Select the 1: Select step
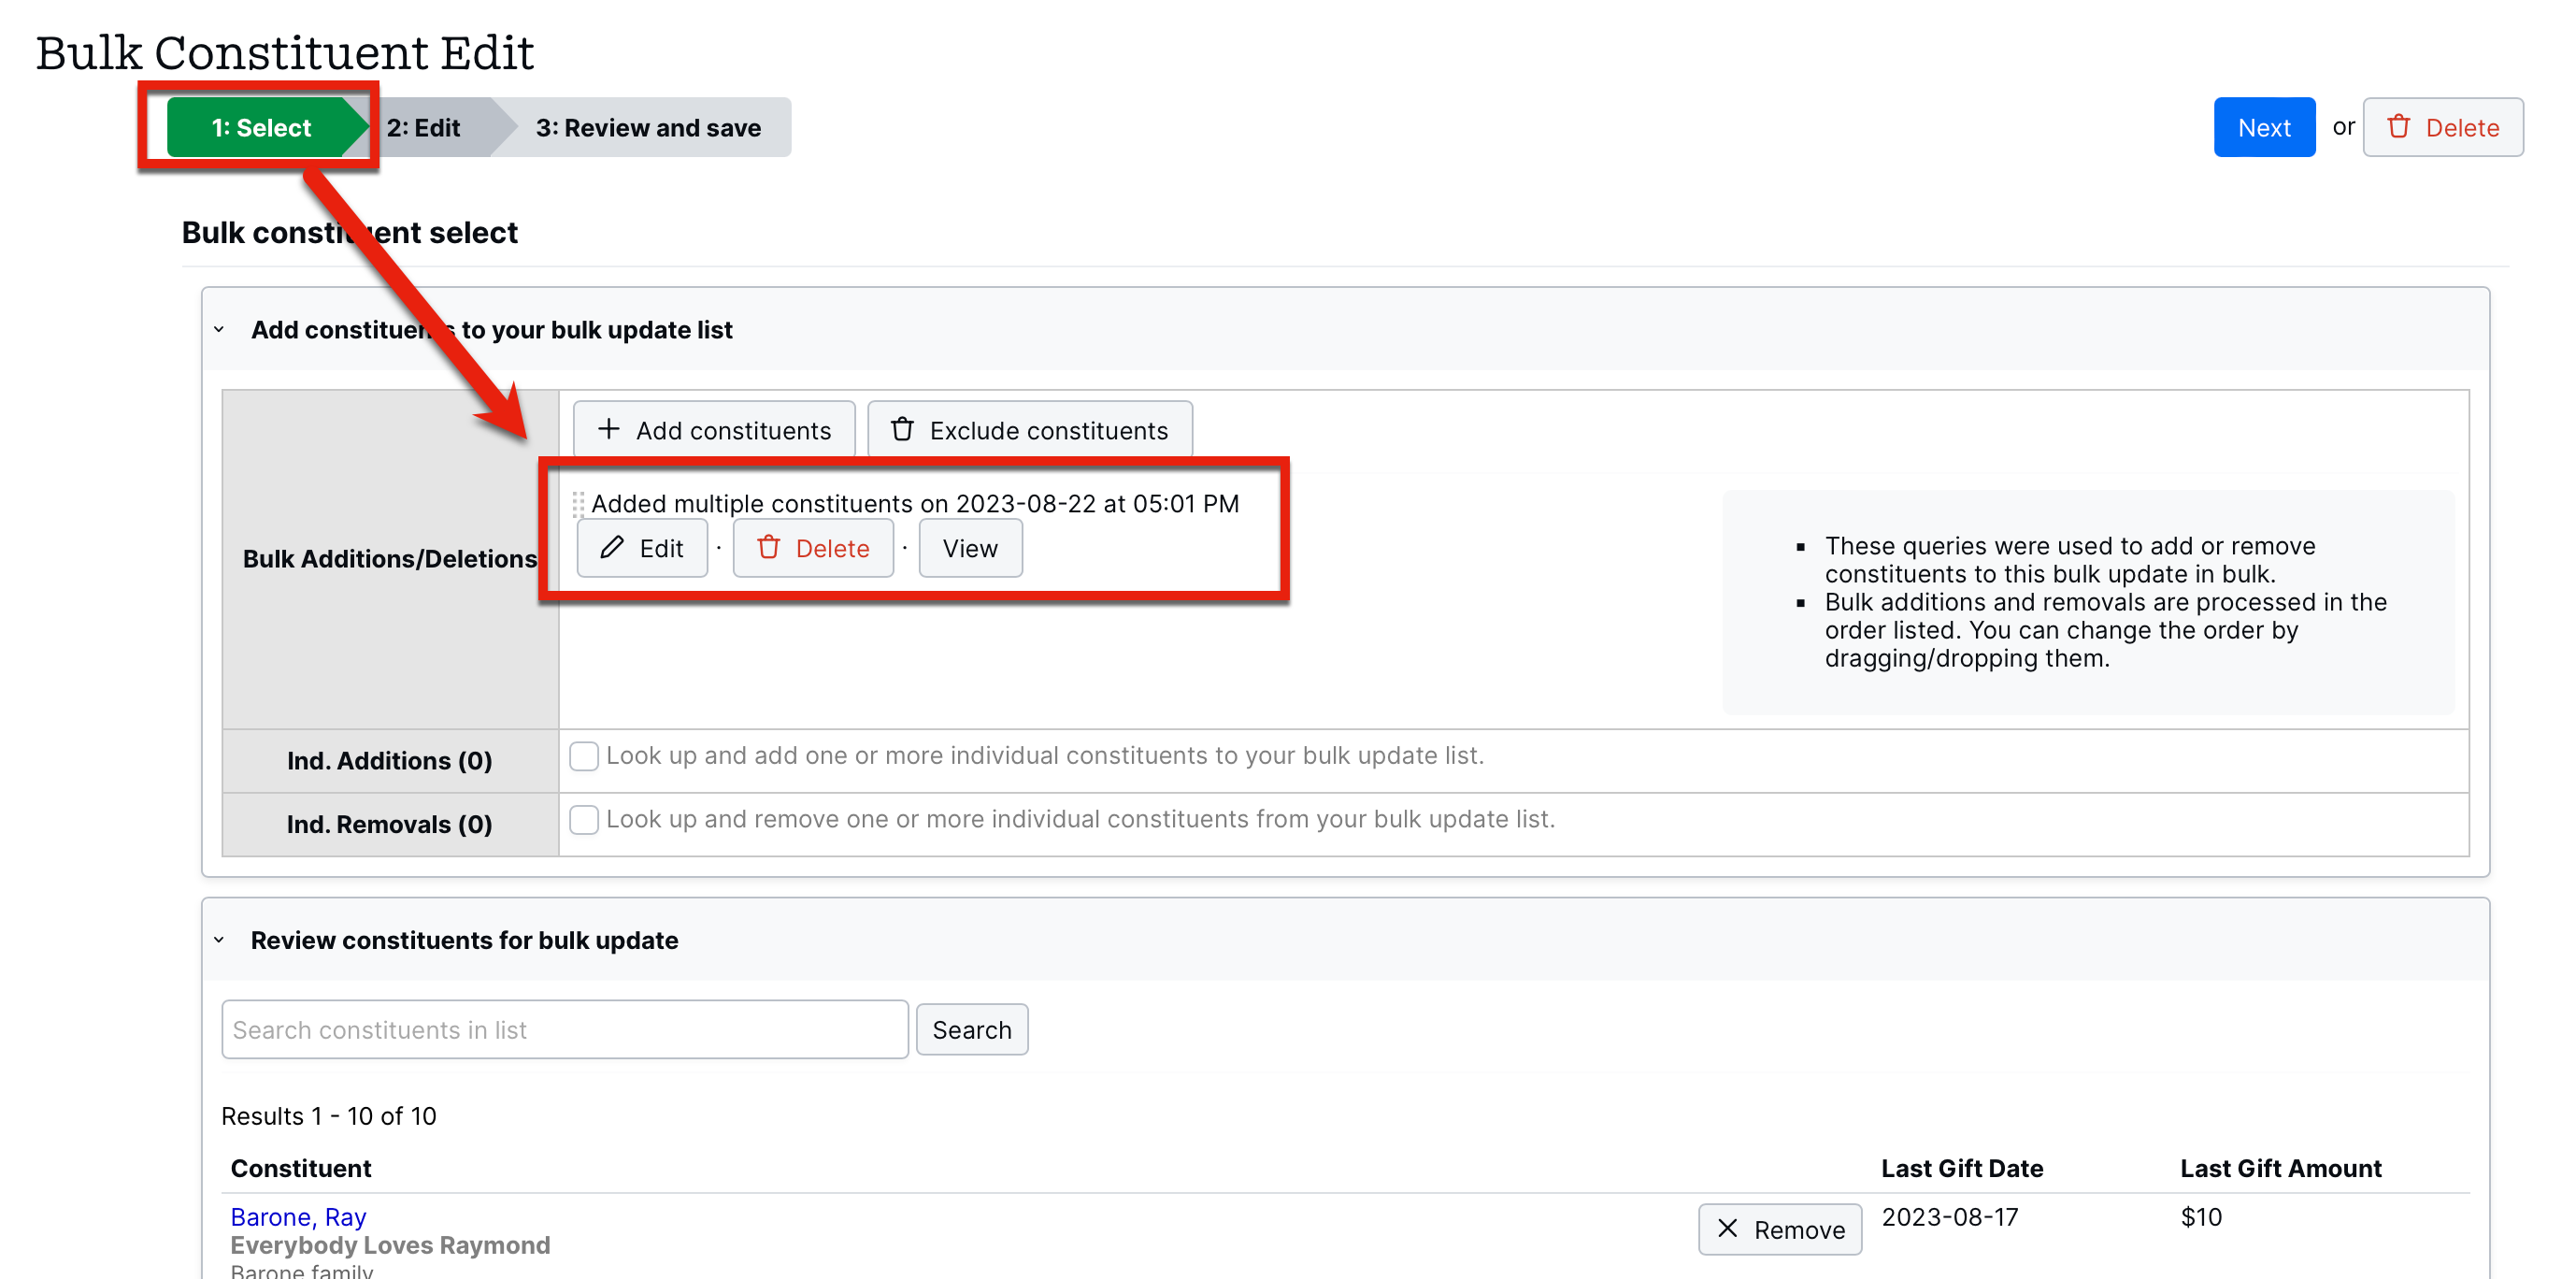 point(261,128)
